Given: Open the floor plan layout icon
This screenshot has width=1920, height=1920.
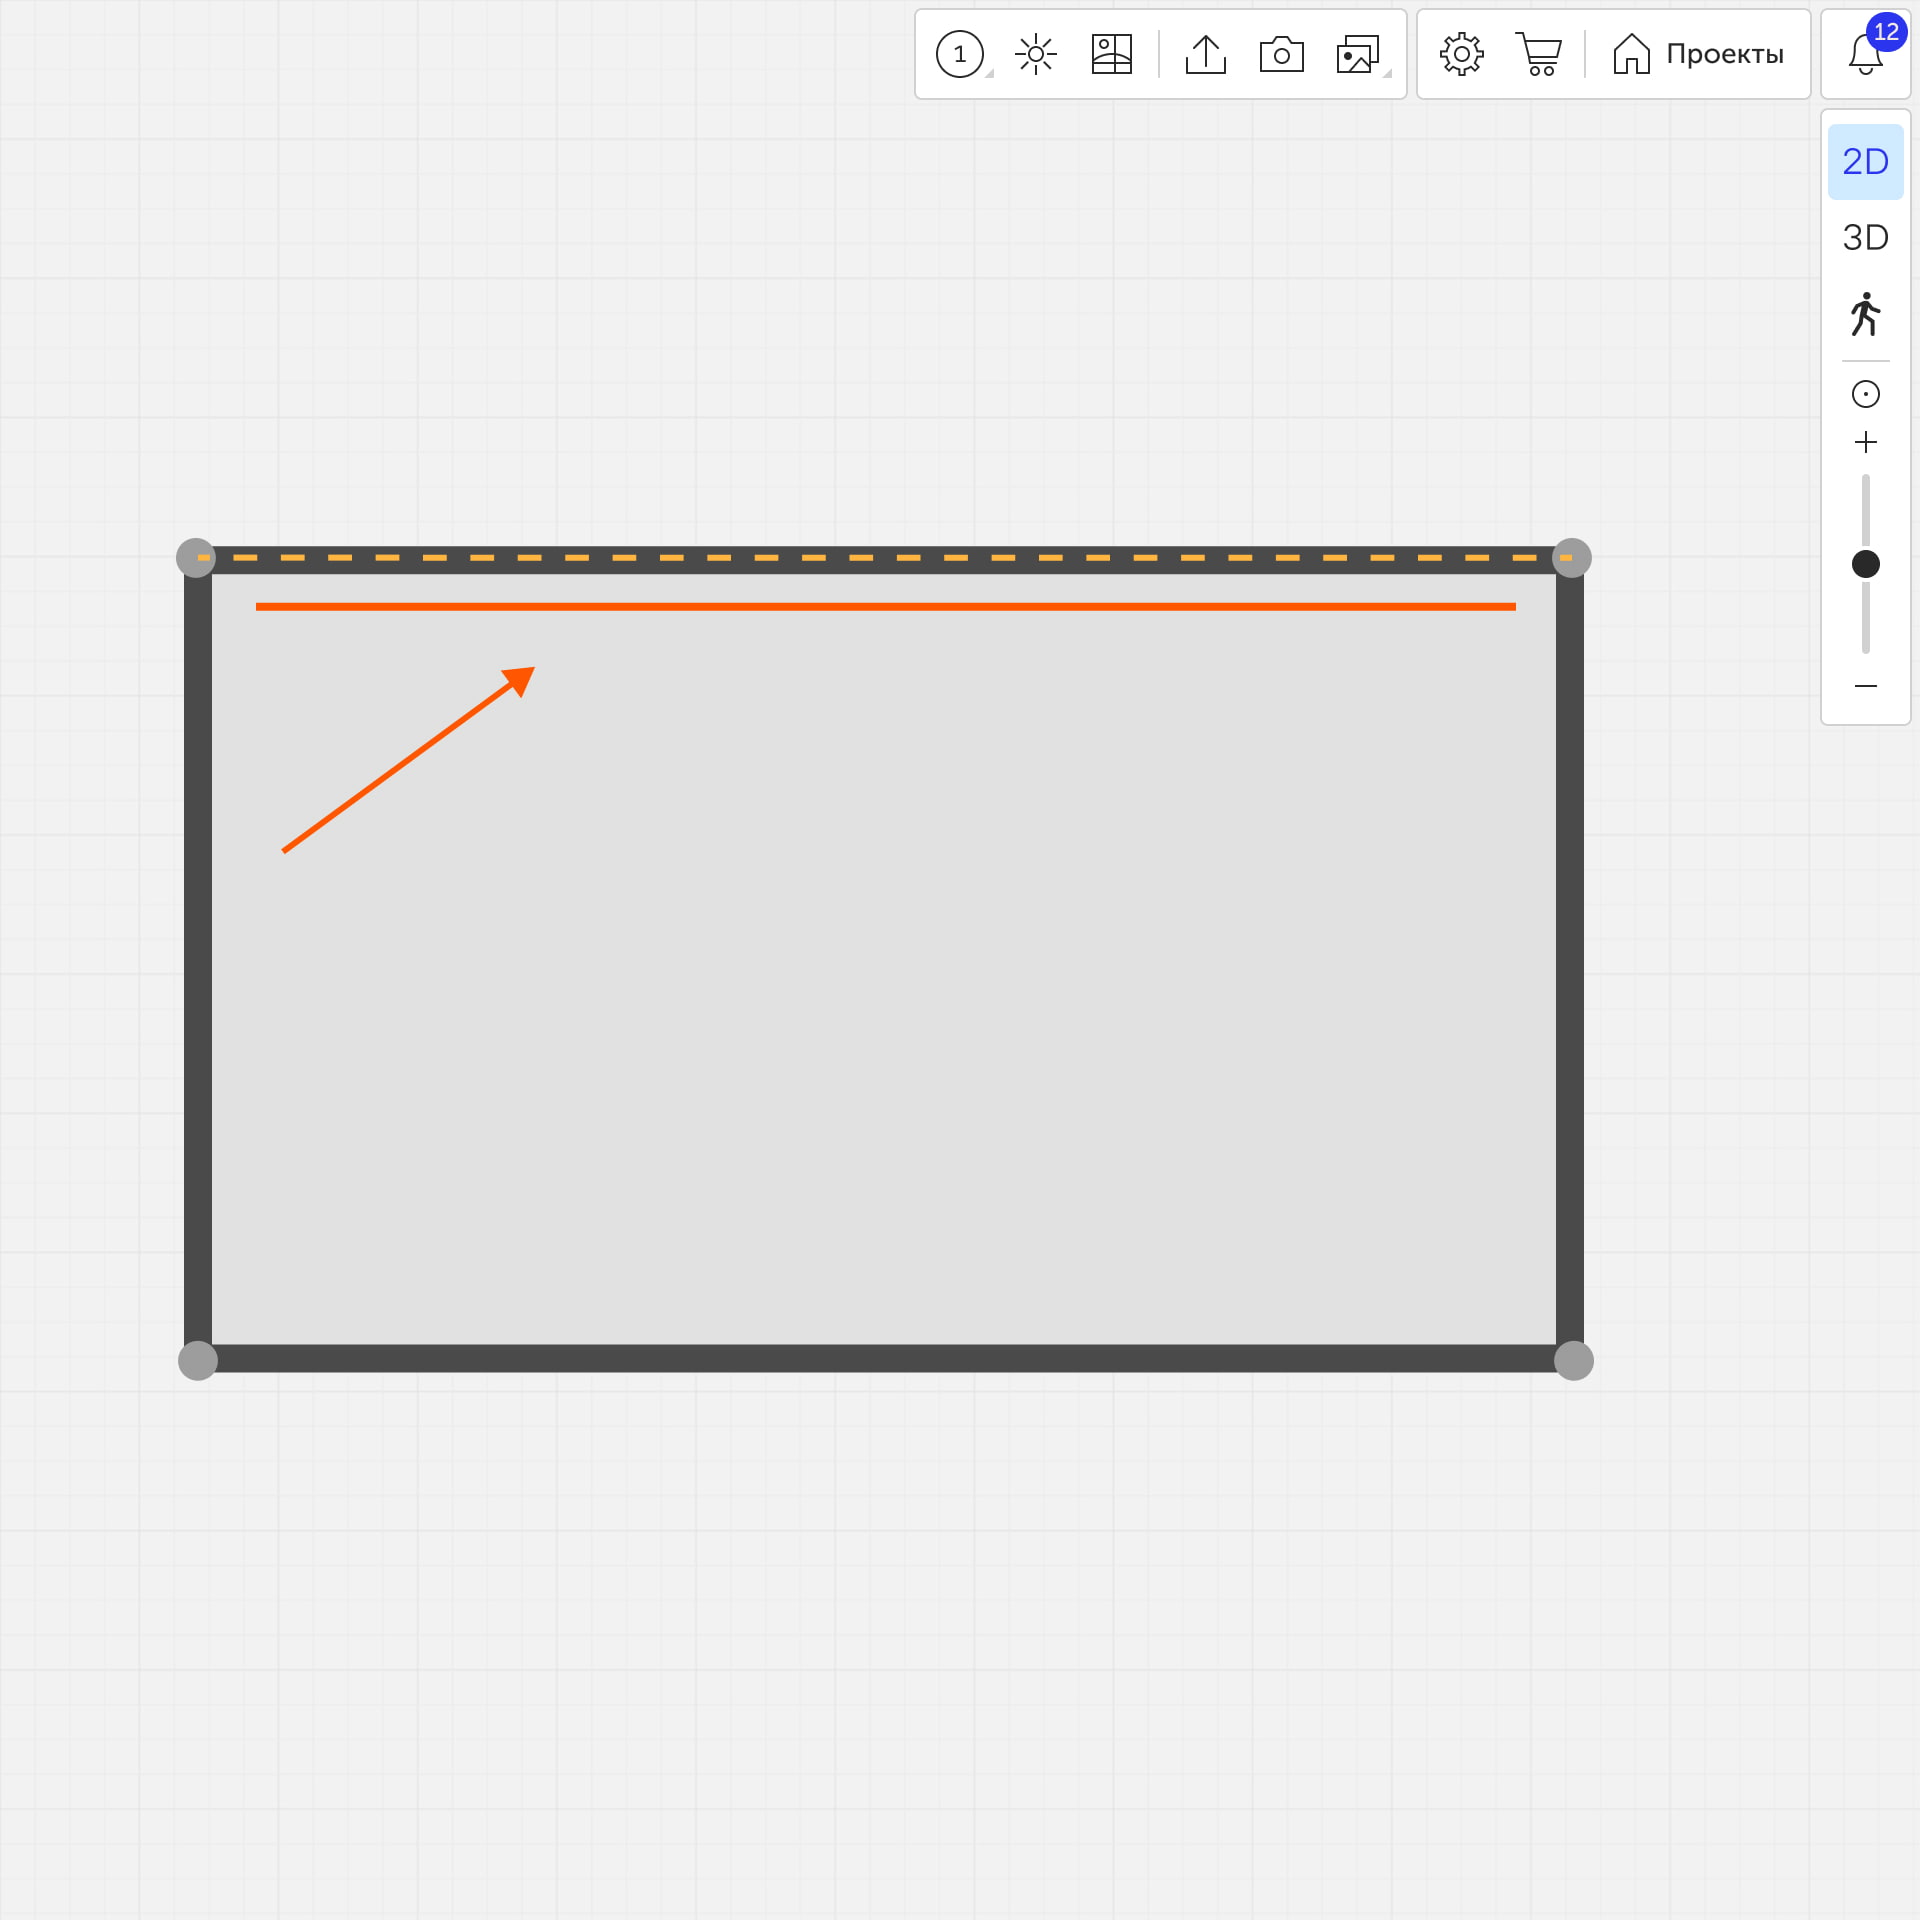Looking at the screenshot, I should click(1111, 54).
